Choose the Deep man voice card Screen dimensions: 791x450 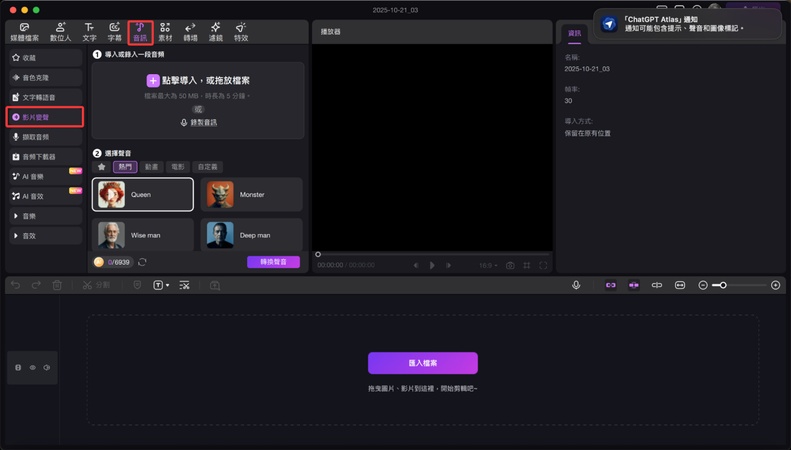point(252,235)
